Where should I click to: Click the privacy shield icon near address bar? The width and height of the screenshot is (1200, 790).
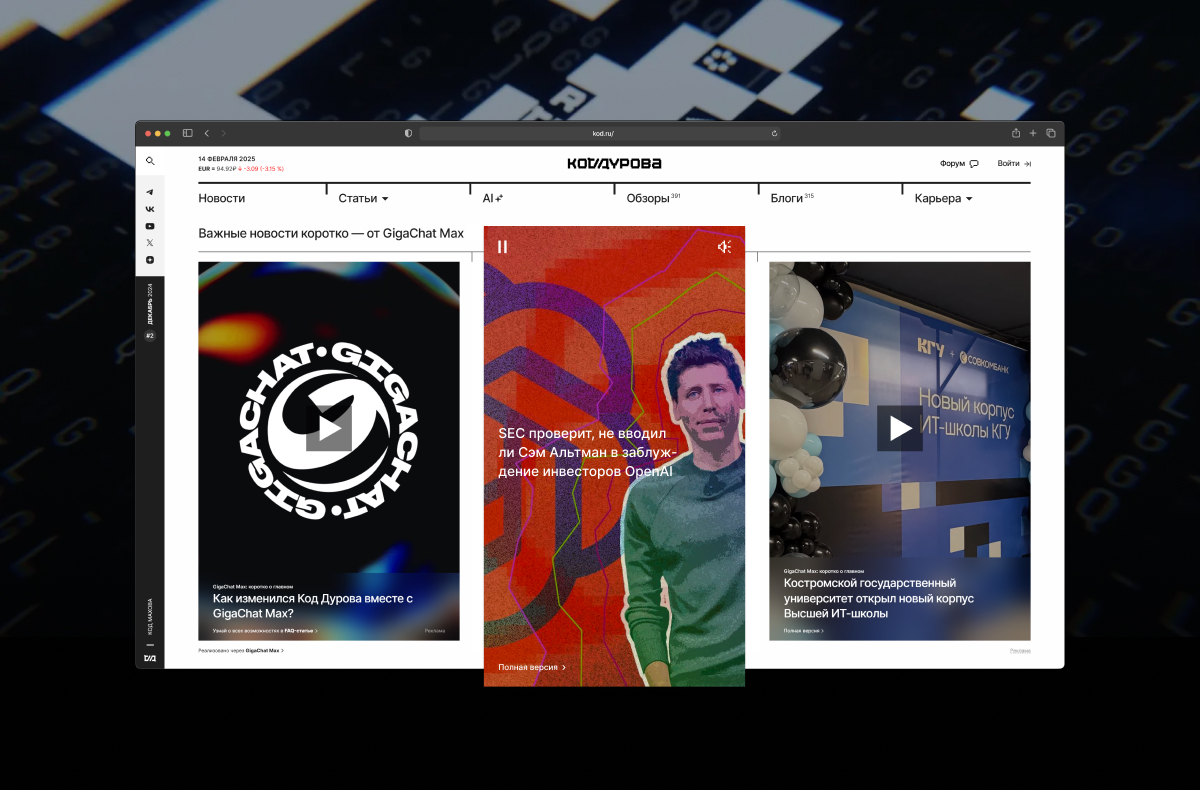click(x=408, y=133)
